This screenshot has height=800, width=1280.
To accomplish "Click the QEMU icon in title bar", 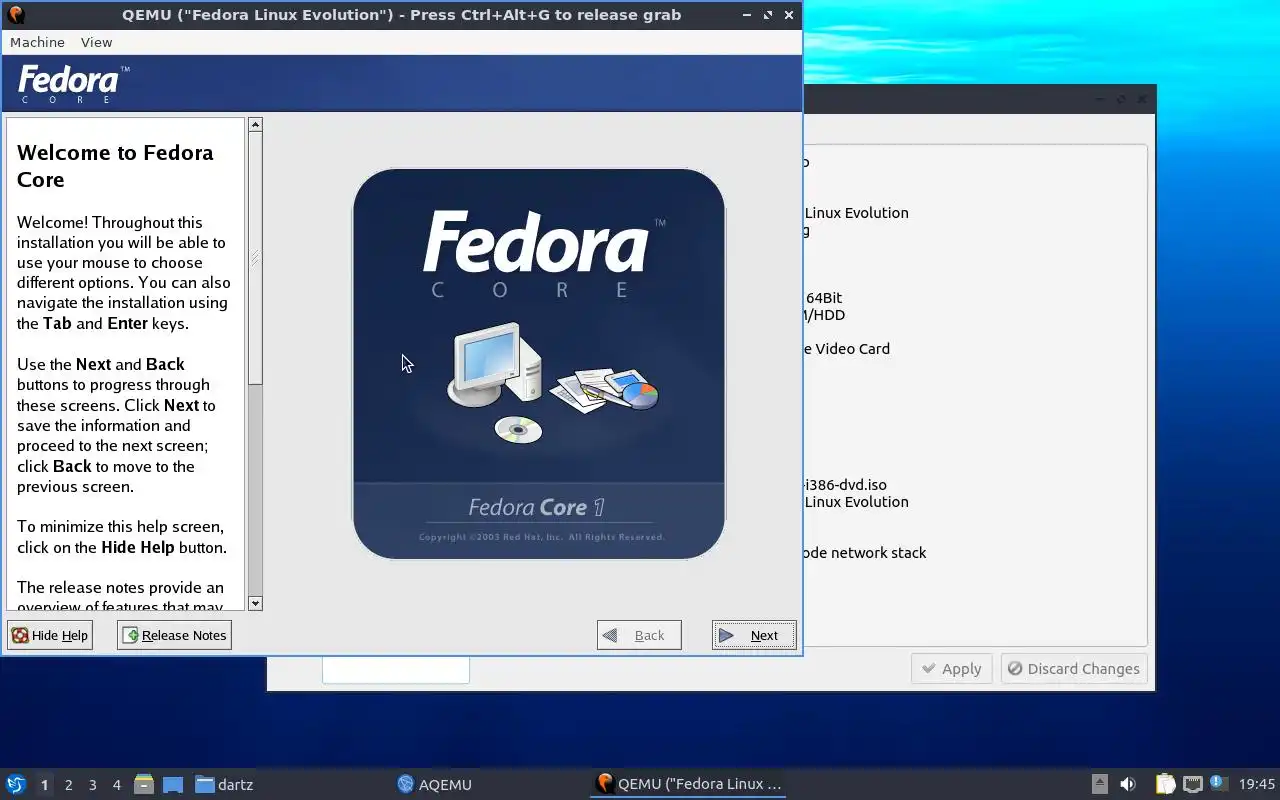I will (x=16, y=15).
